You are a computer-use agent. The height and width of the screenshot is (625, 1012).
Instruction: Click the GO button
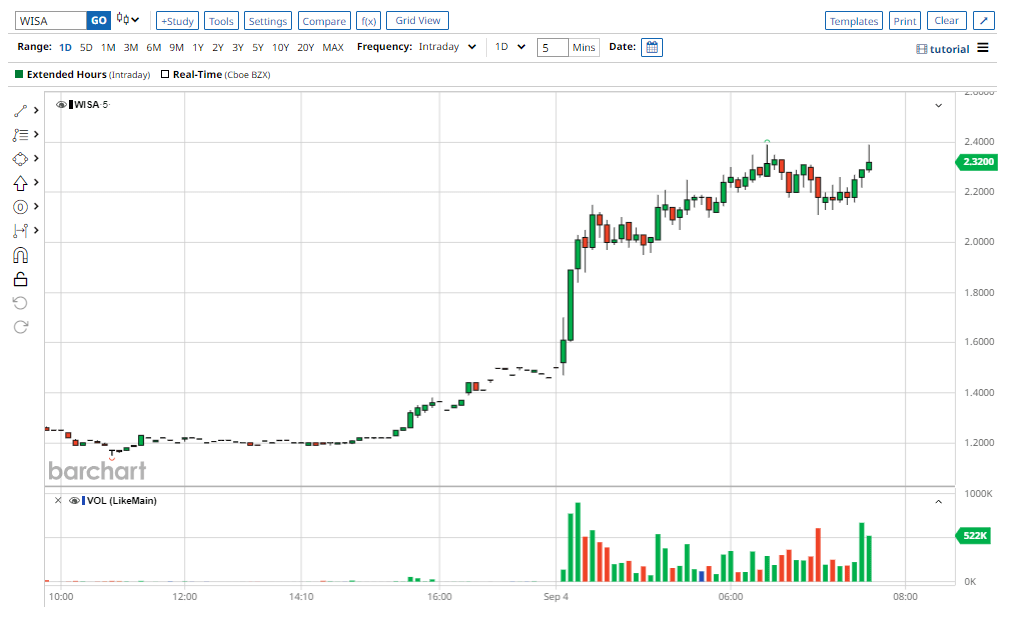[x=99, y=21]
